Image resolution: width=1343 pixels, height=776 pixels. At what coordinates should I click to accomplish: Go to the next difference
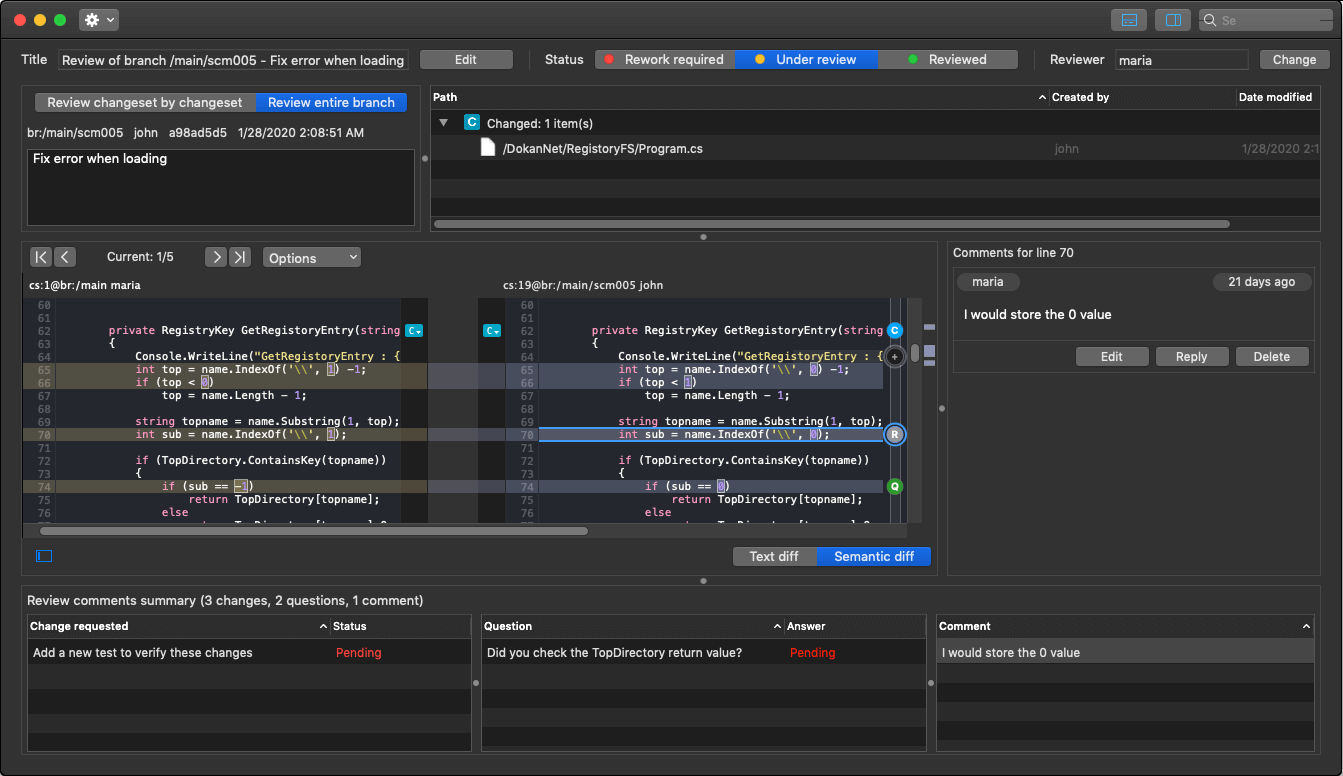215,257
